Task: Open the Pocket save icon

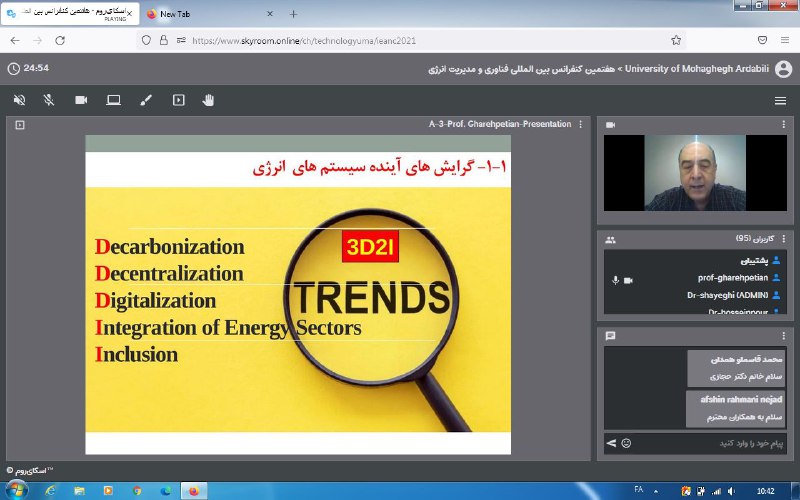Action: coord(762,40)
